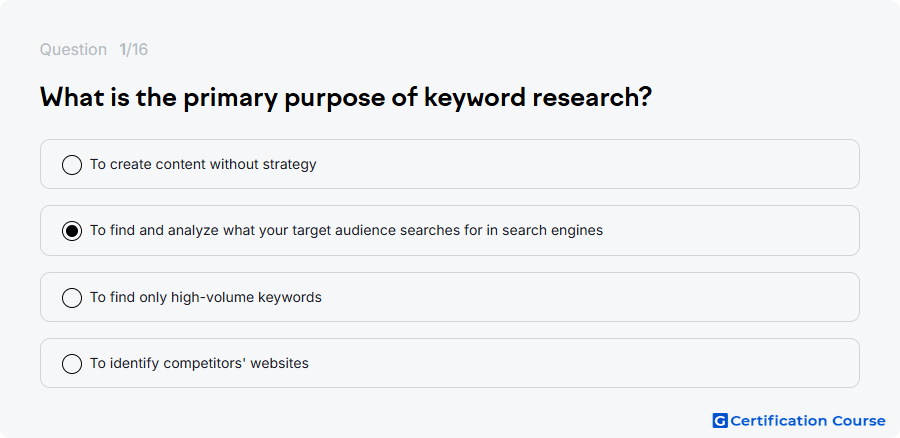Click the keyword research question heading
The height and width of the screenshot is (438, 900).
pos(346,98)
